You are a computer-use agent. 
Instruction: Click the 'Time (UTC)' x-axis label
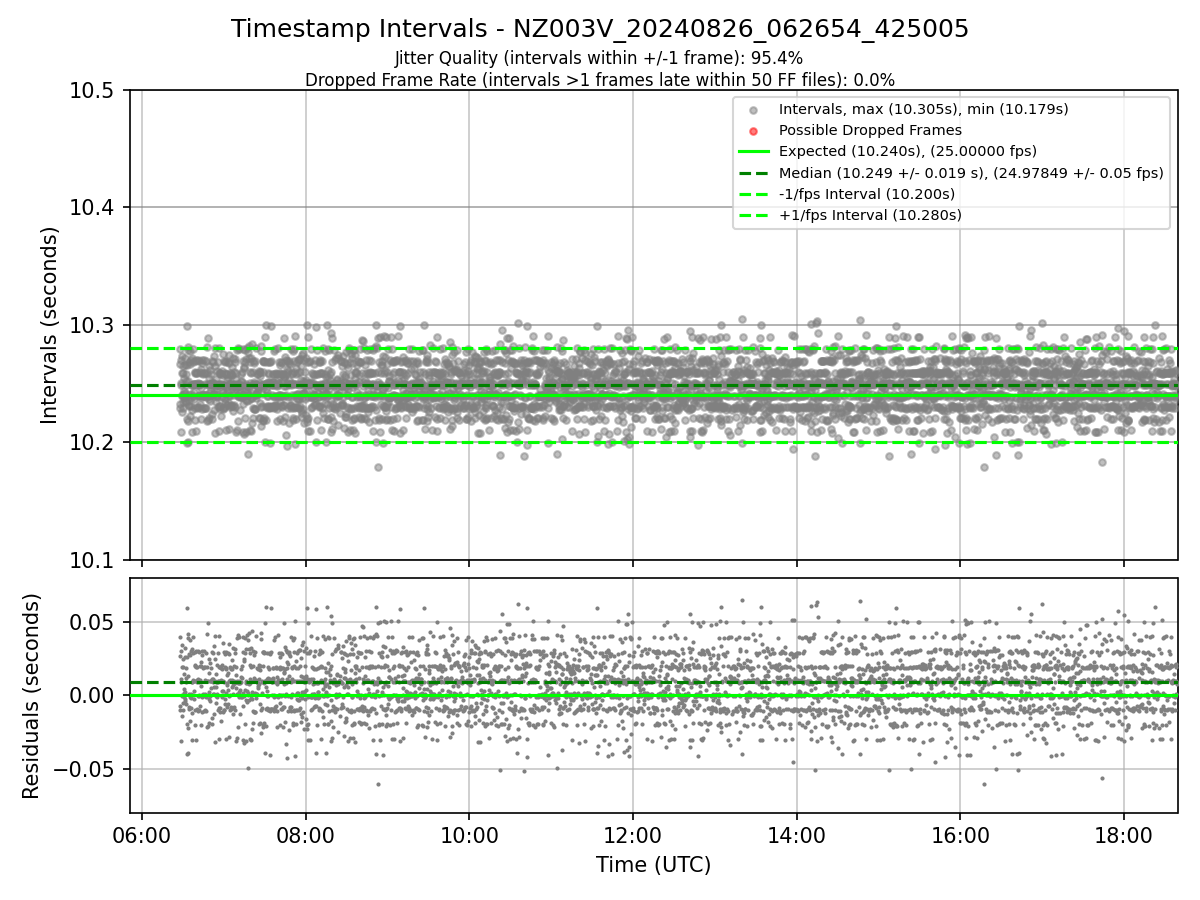pyautogui.click(x=653, y=865)
